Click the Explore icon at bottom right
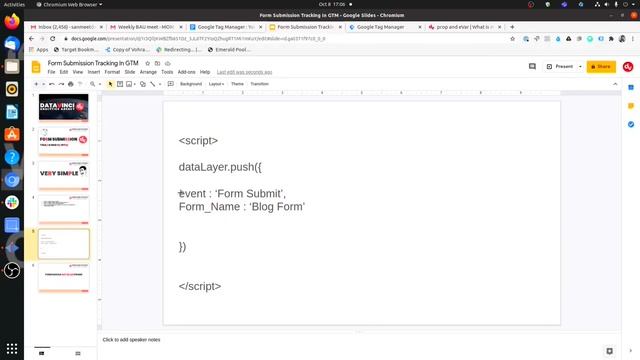The width and height of the screenshot is (640, 360). [x=609, y=351]
